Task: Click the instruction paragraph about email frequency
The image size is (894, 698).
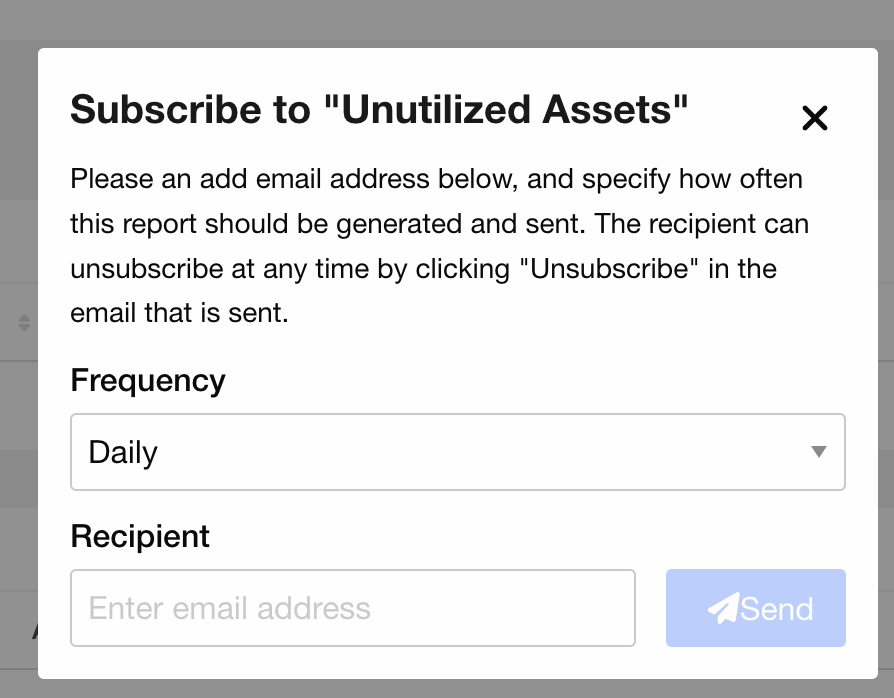Action: coord(439,246)
